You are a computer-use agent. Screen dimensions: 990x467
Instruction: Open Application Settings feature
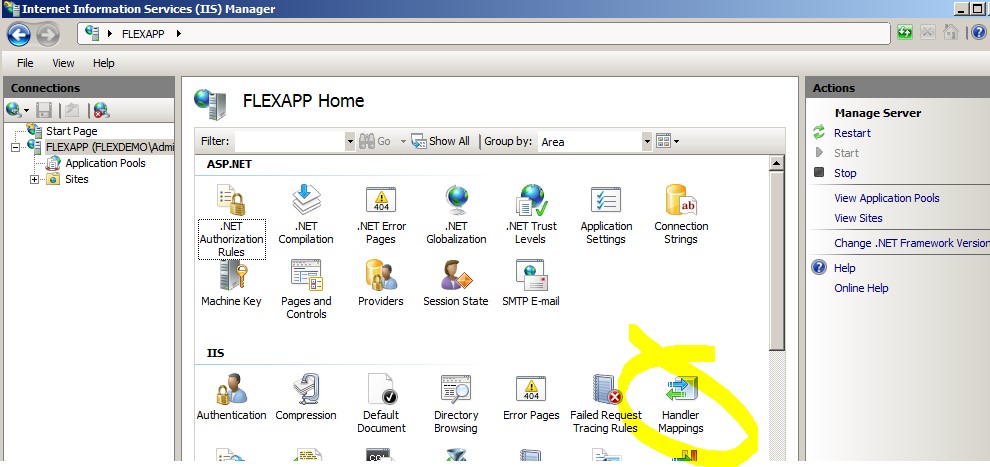(x=606, y=215)
